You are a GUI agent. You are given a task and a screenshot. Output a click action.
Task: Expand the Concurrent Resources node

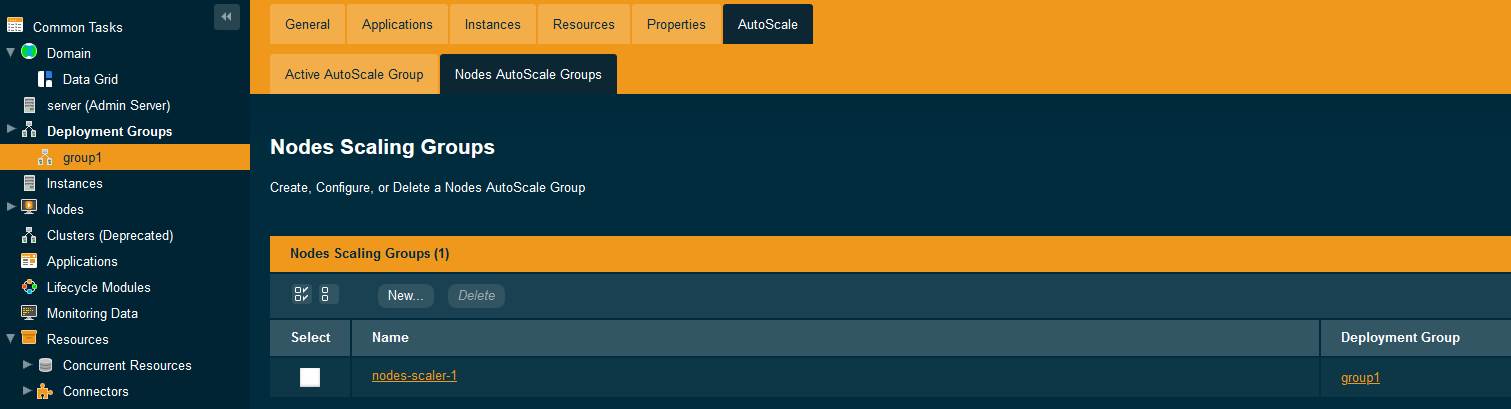(x=27, y=364)
